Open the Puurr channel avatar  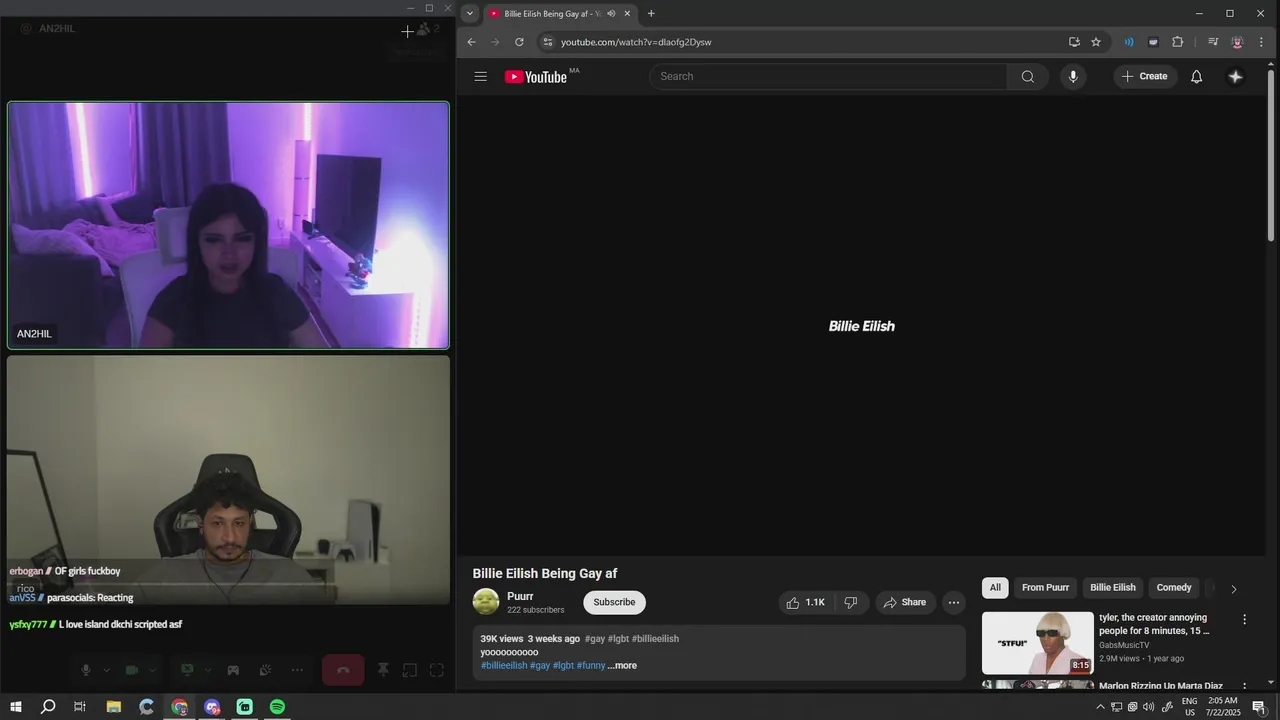click(x=486, y=602)
